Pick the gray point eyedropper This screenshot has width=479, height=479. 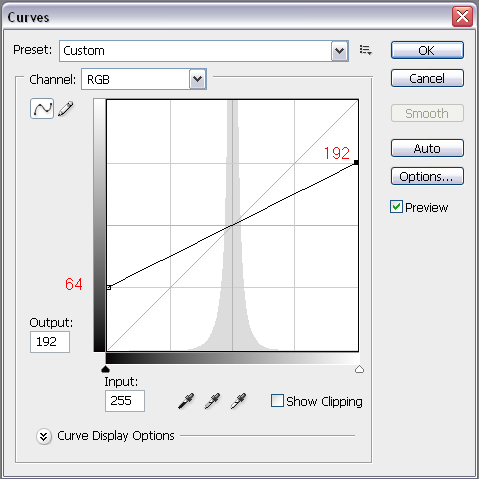click(x=212, y=401)
